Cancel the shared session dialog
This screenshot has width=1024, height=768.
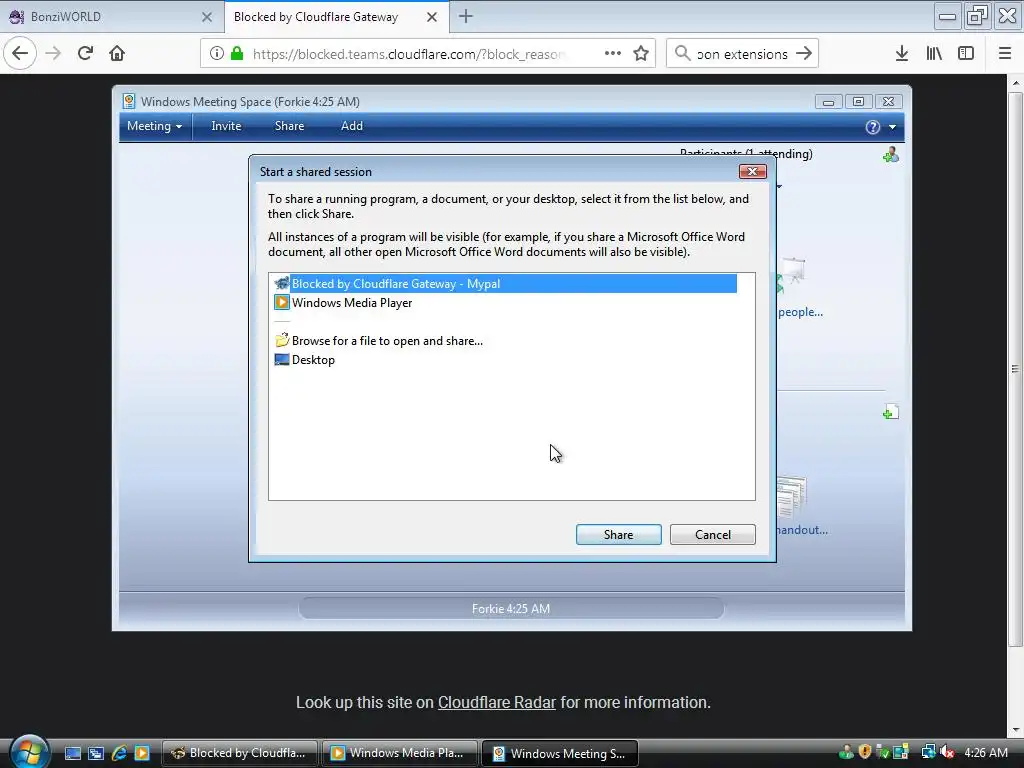point(712,534)
